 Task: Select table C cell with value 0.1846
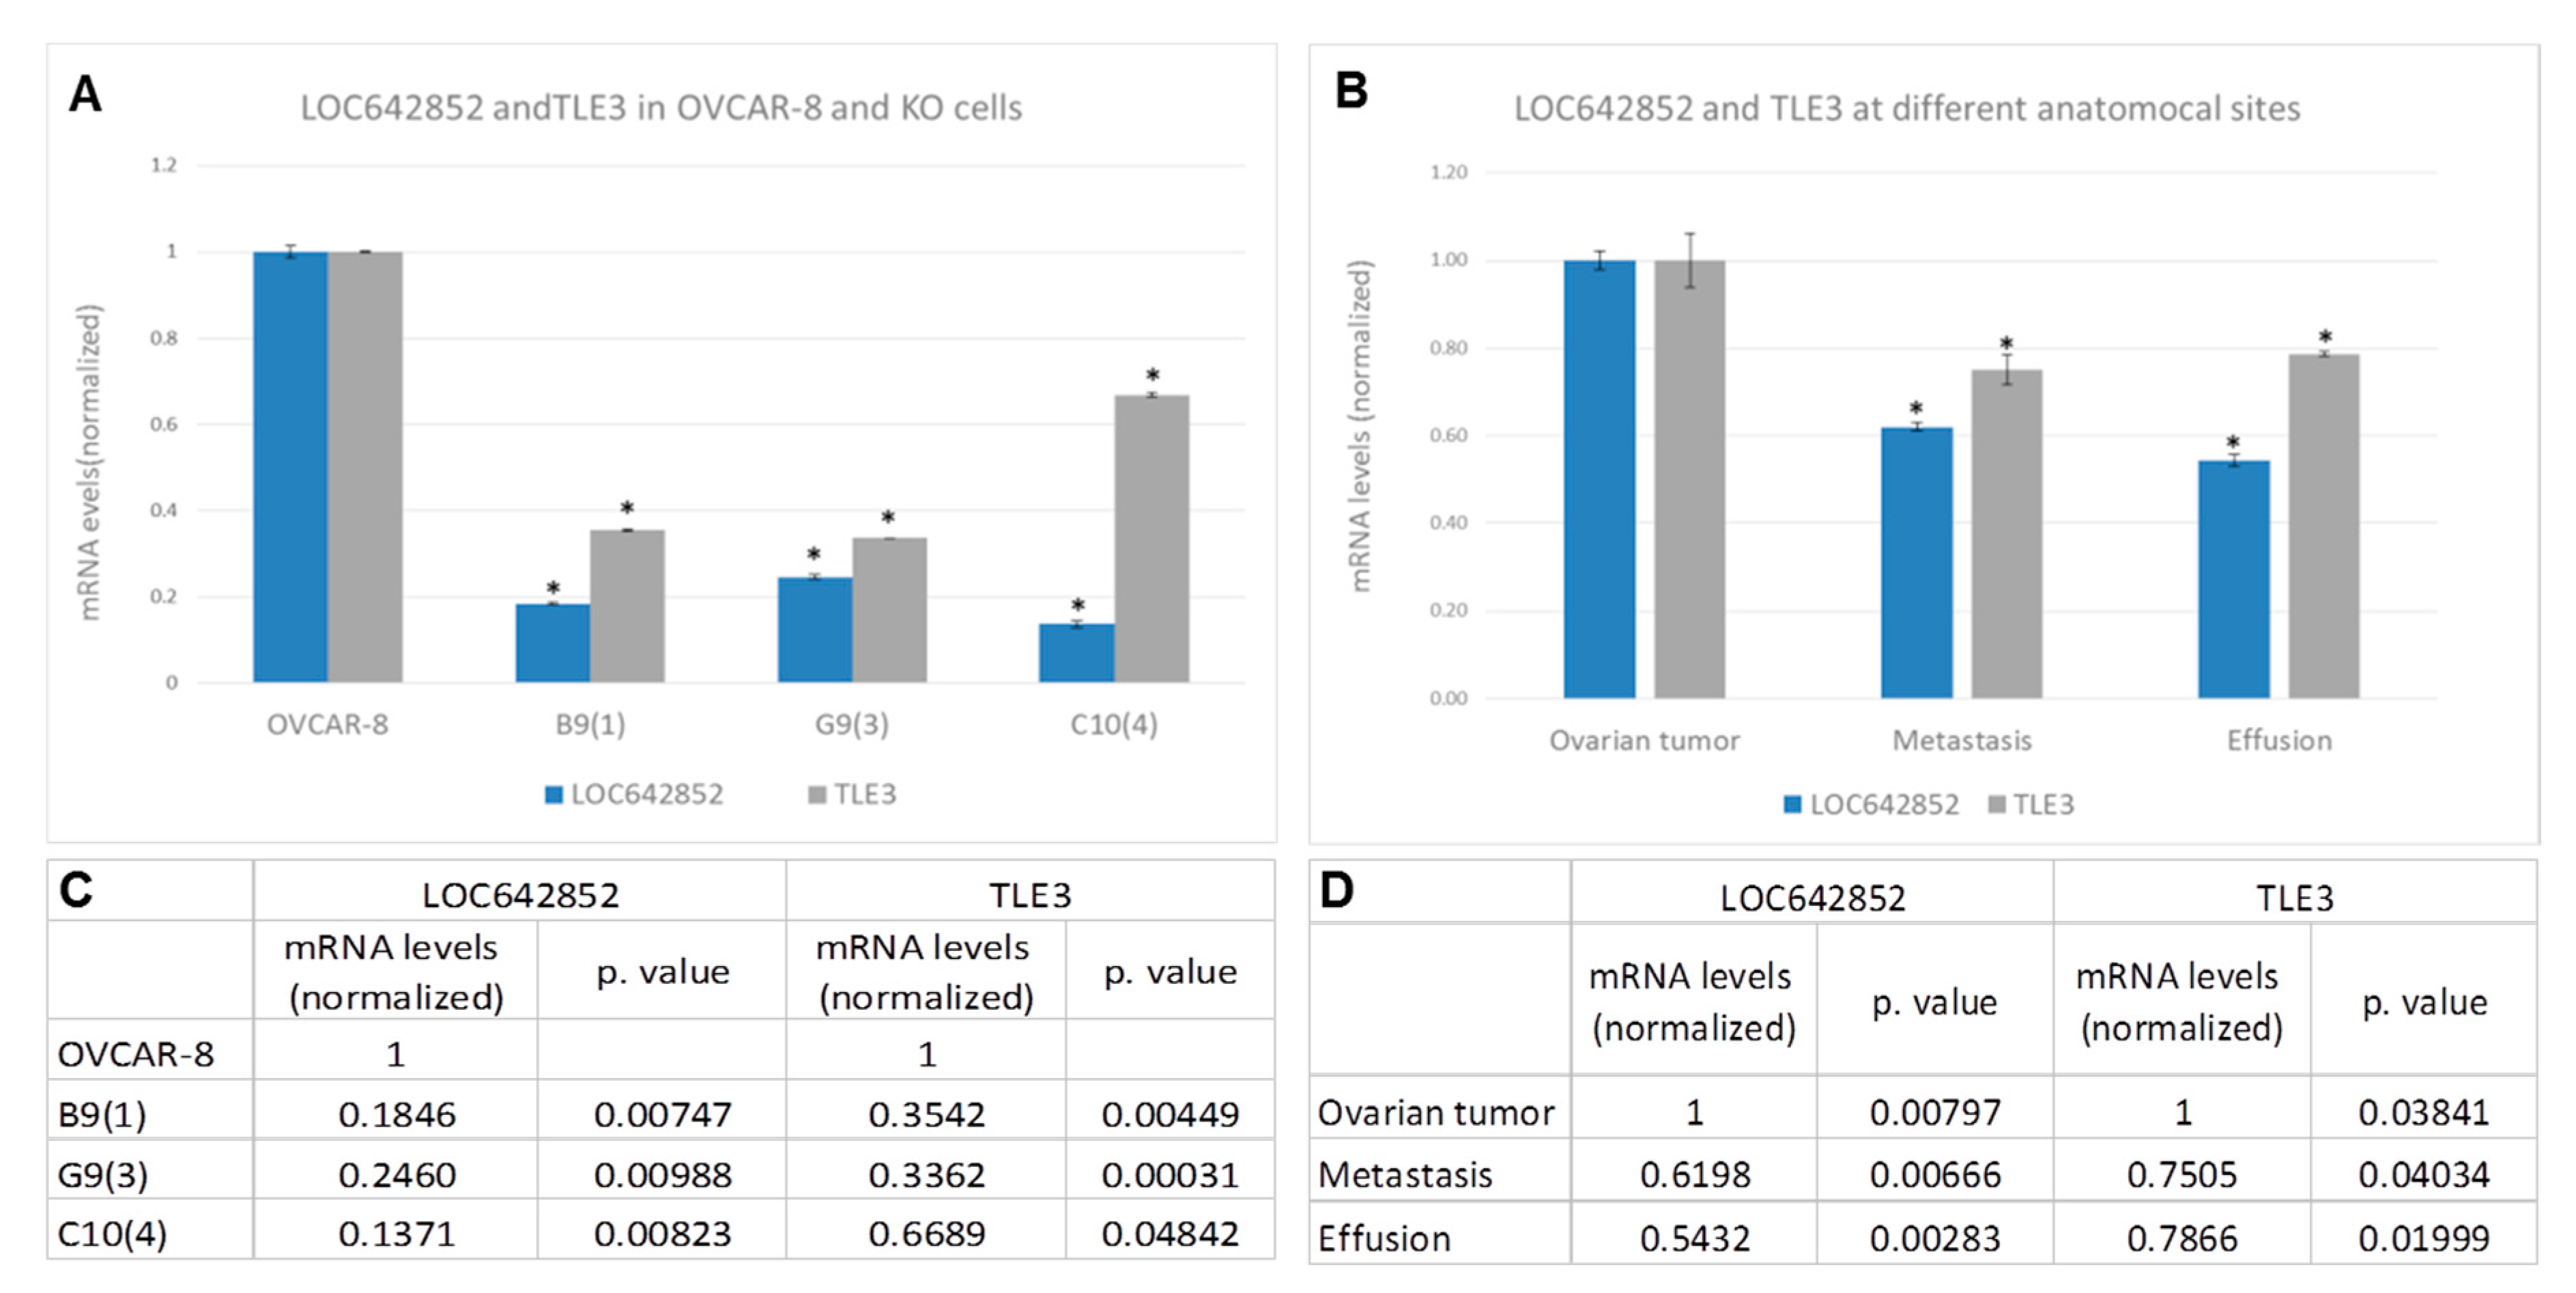[x=396, y=1114]
